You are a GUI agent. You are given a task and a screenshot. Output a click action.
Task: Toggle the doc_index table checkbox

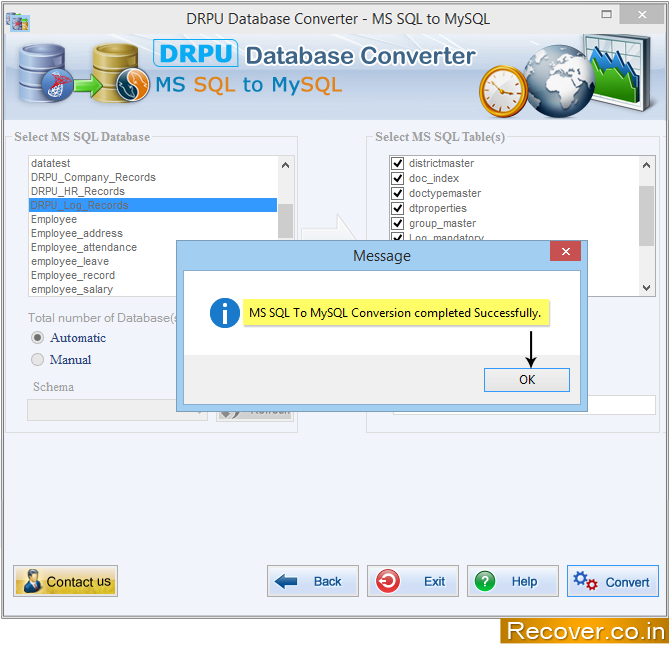point(397,178)
